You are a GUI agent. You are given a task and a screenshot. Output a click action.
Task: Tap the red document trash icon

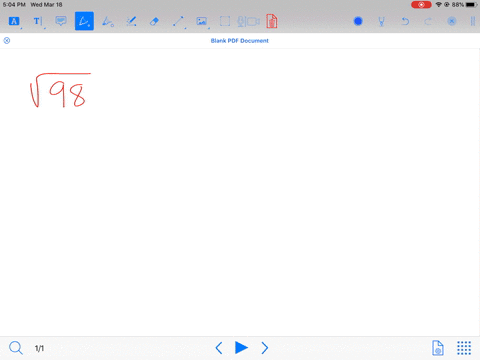272,21
